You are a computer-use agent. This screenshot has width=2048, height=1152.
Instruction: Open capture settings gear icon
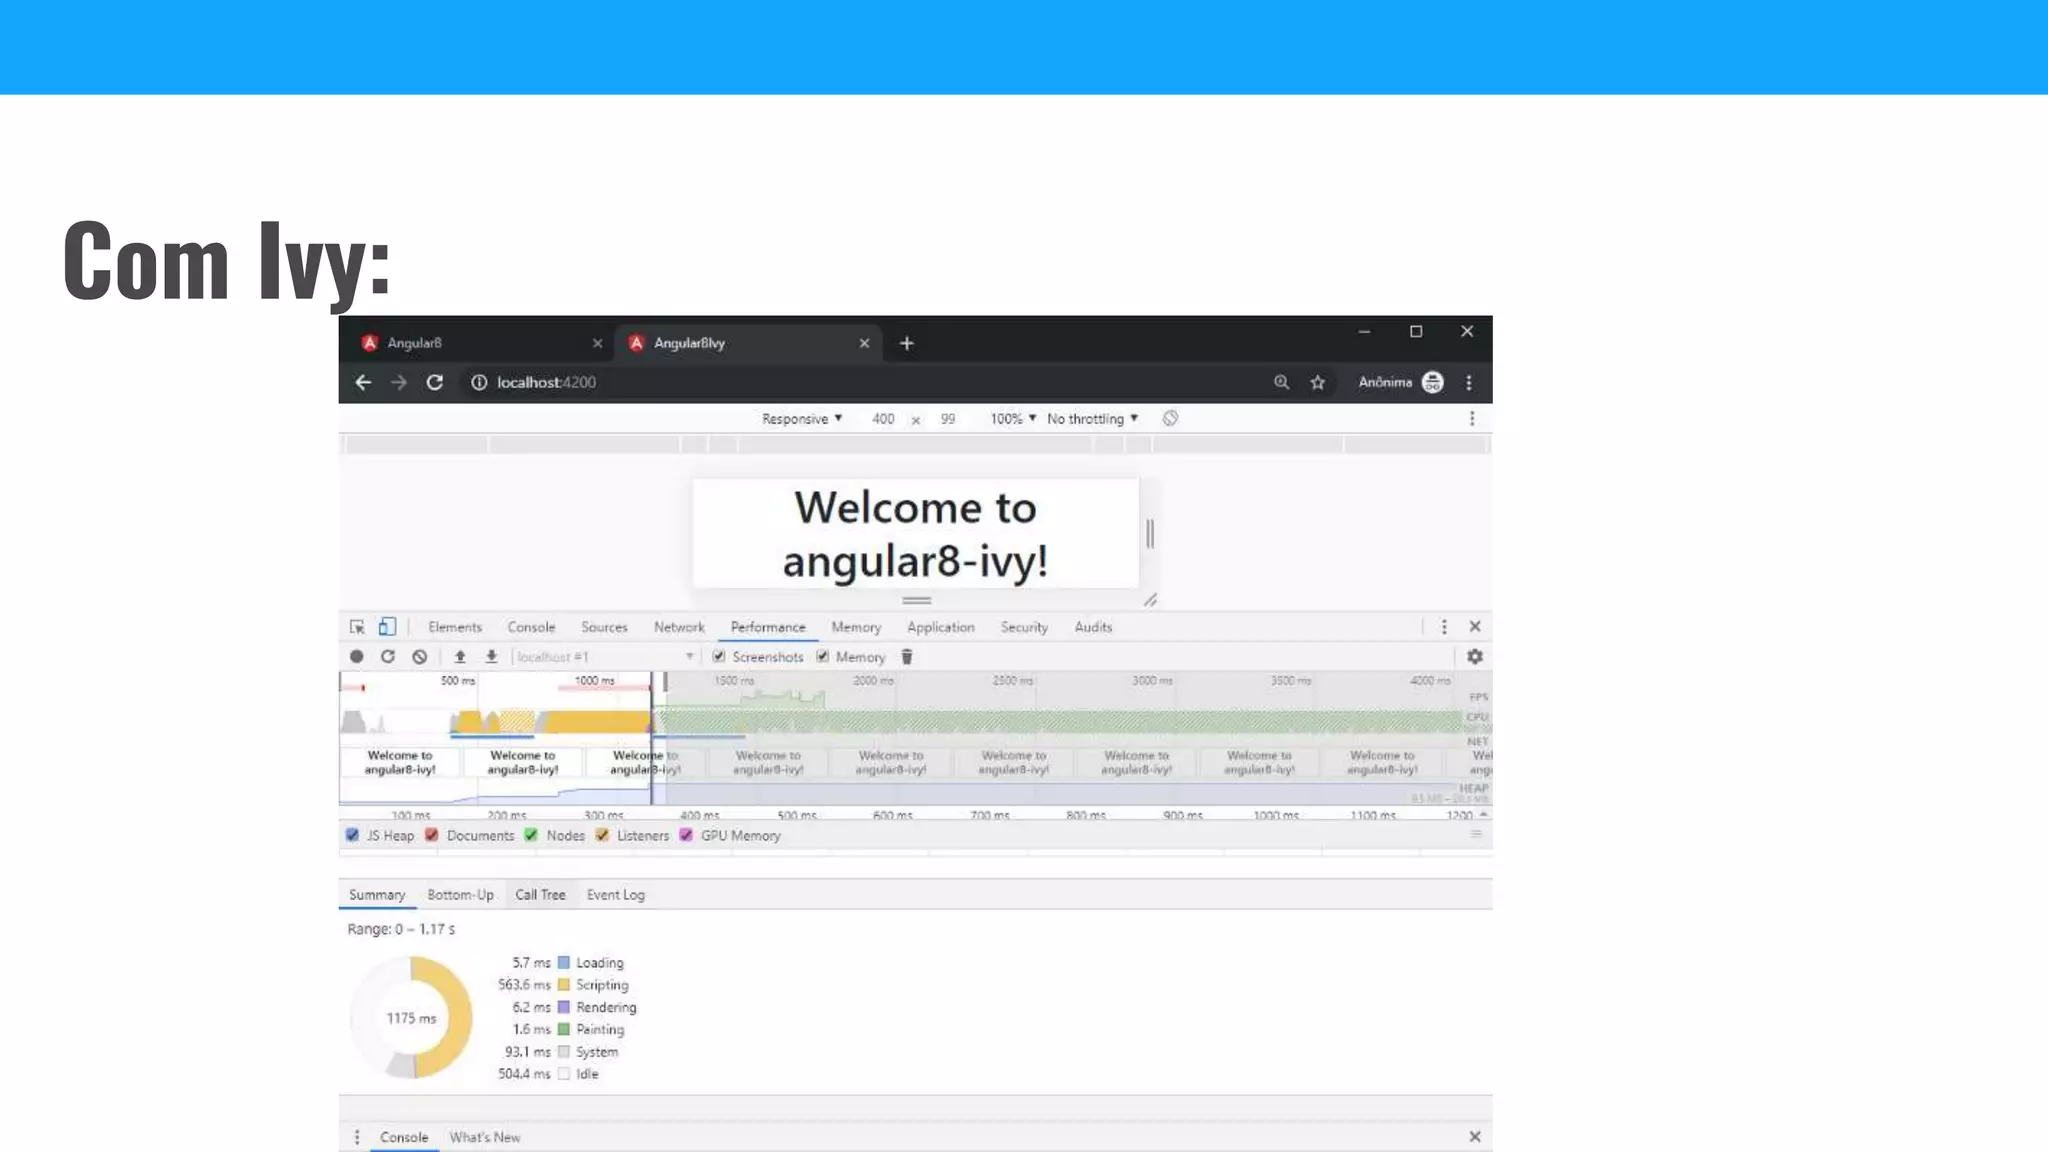point(1474,657)
